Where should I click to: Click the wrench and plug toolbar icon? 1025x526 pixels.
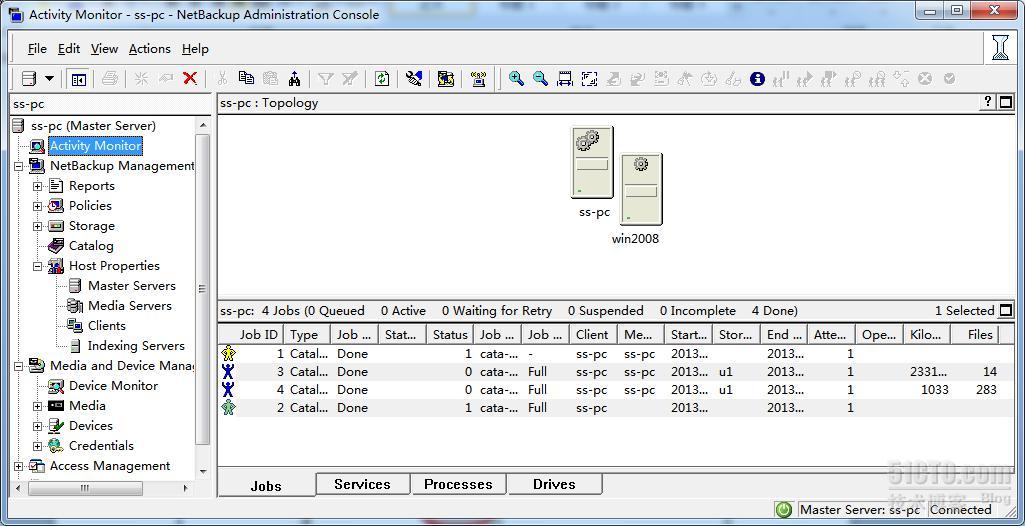point(414,79)
